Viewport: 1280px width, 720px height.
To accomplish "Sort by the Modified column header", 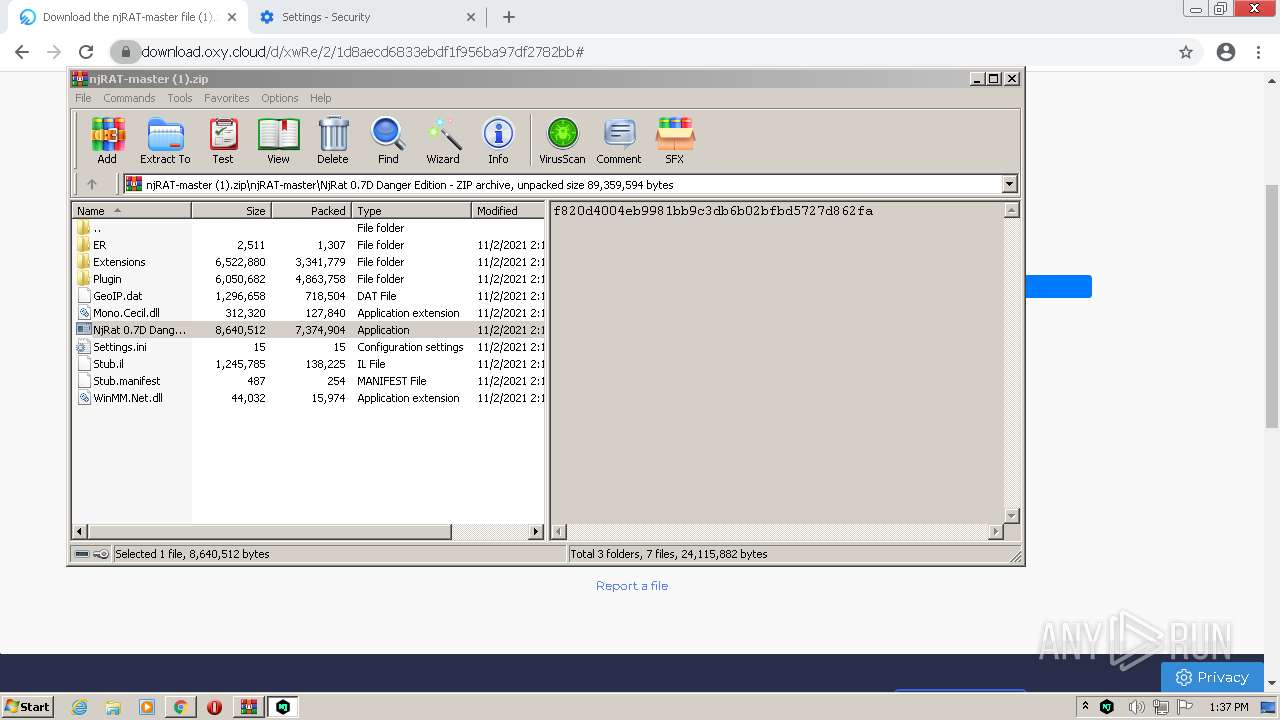I will click(508, 211).
